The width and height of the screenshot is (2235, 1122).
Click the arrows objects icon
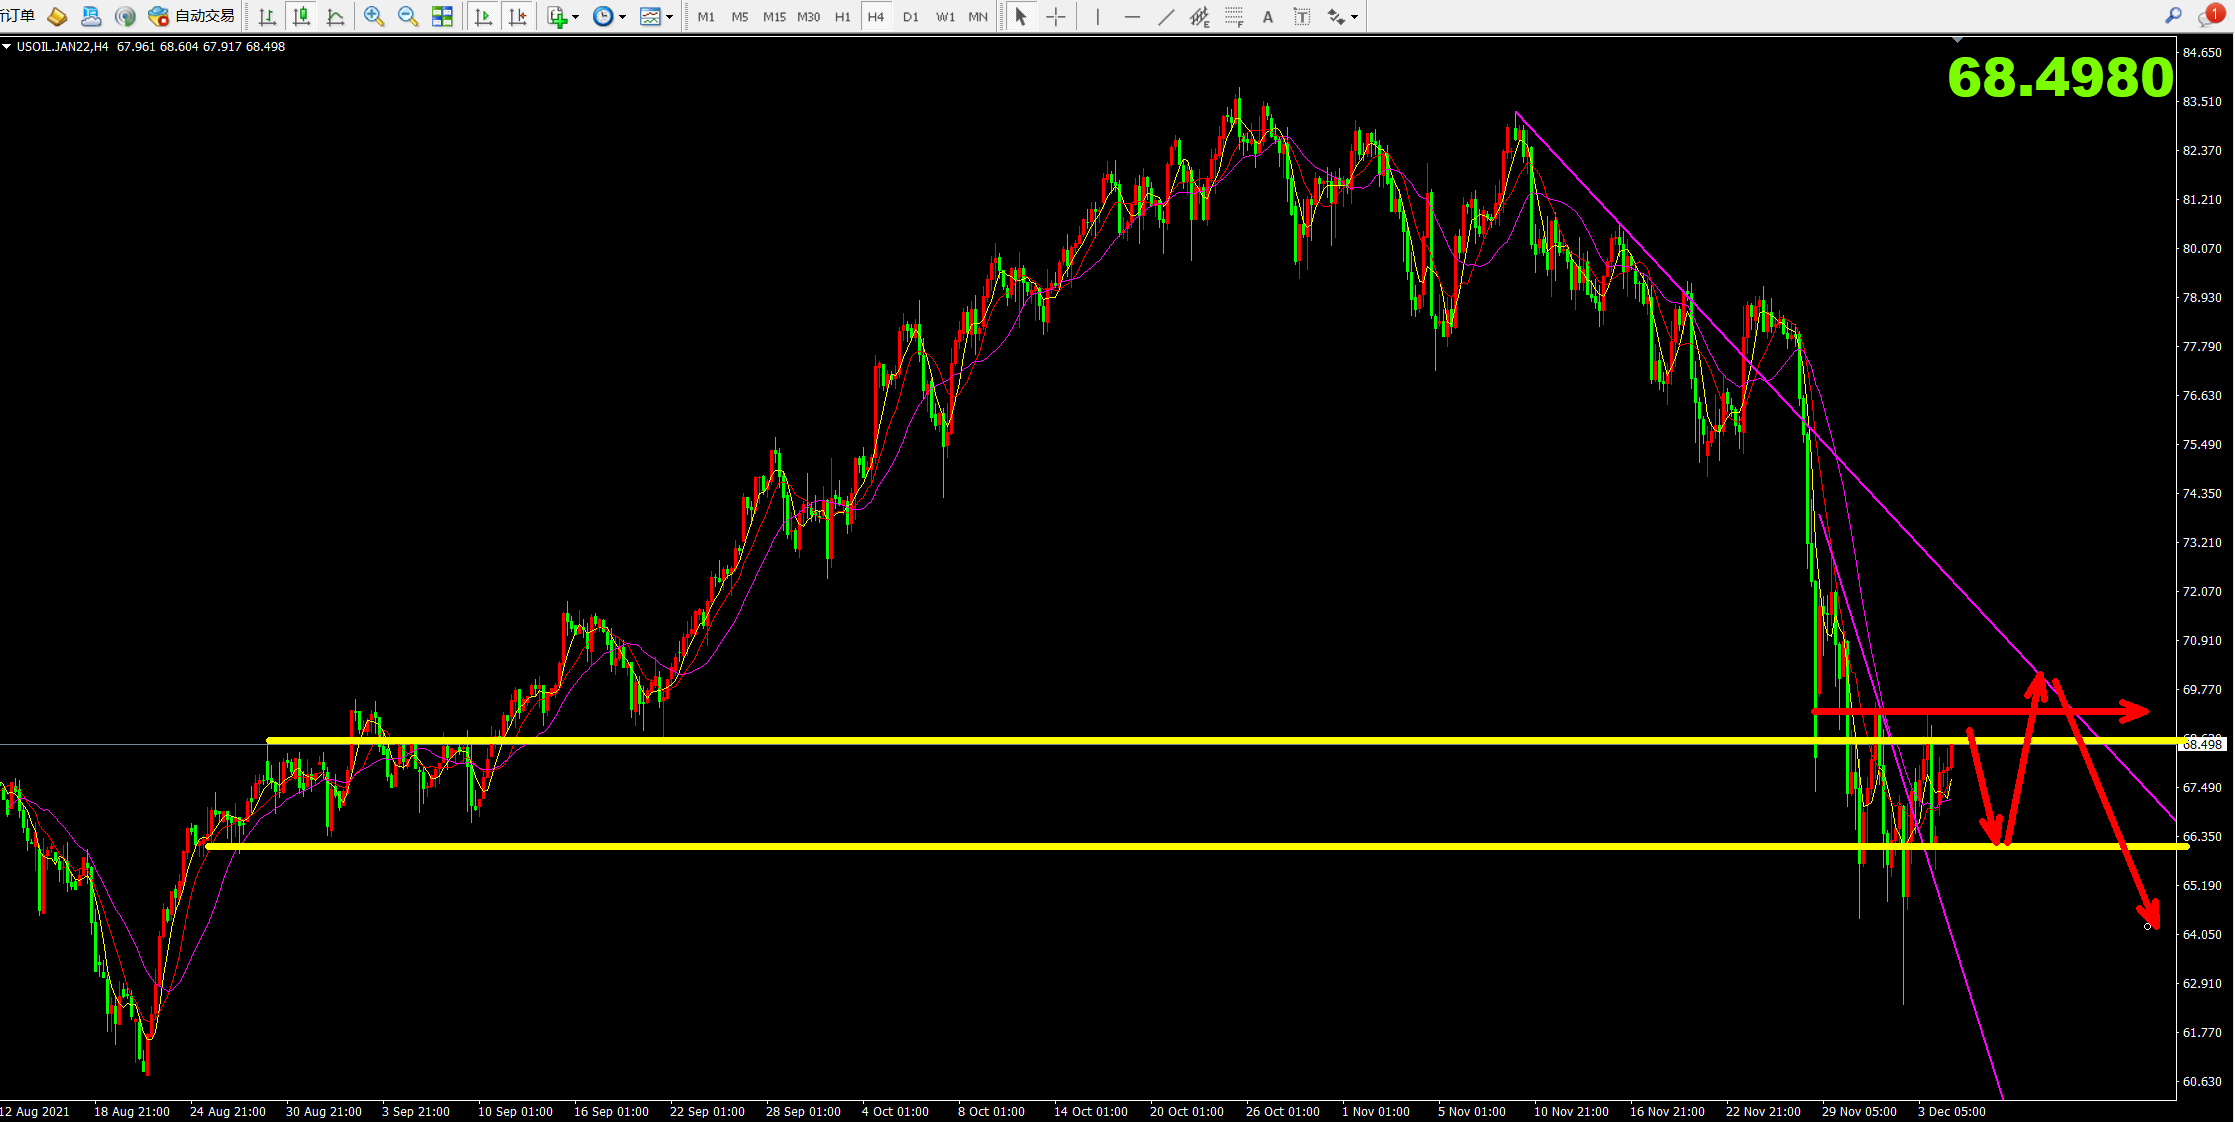1336,16
